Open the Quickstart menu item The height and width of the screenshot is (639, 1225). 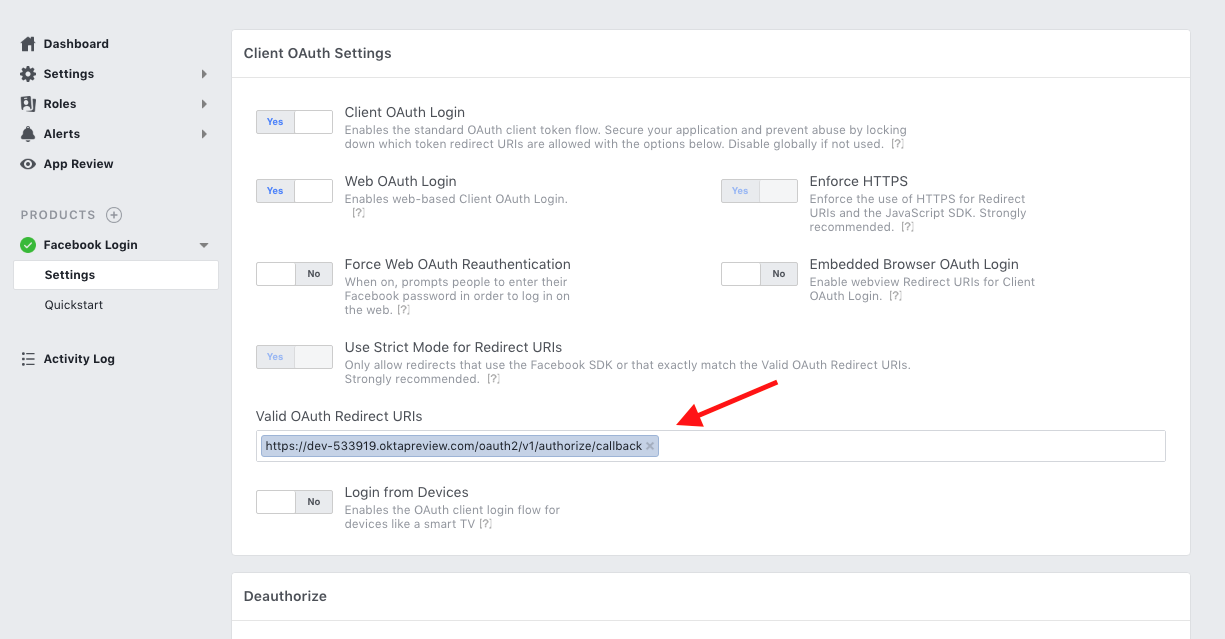click(74, 305)
